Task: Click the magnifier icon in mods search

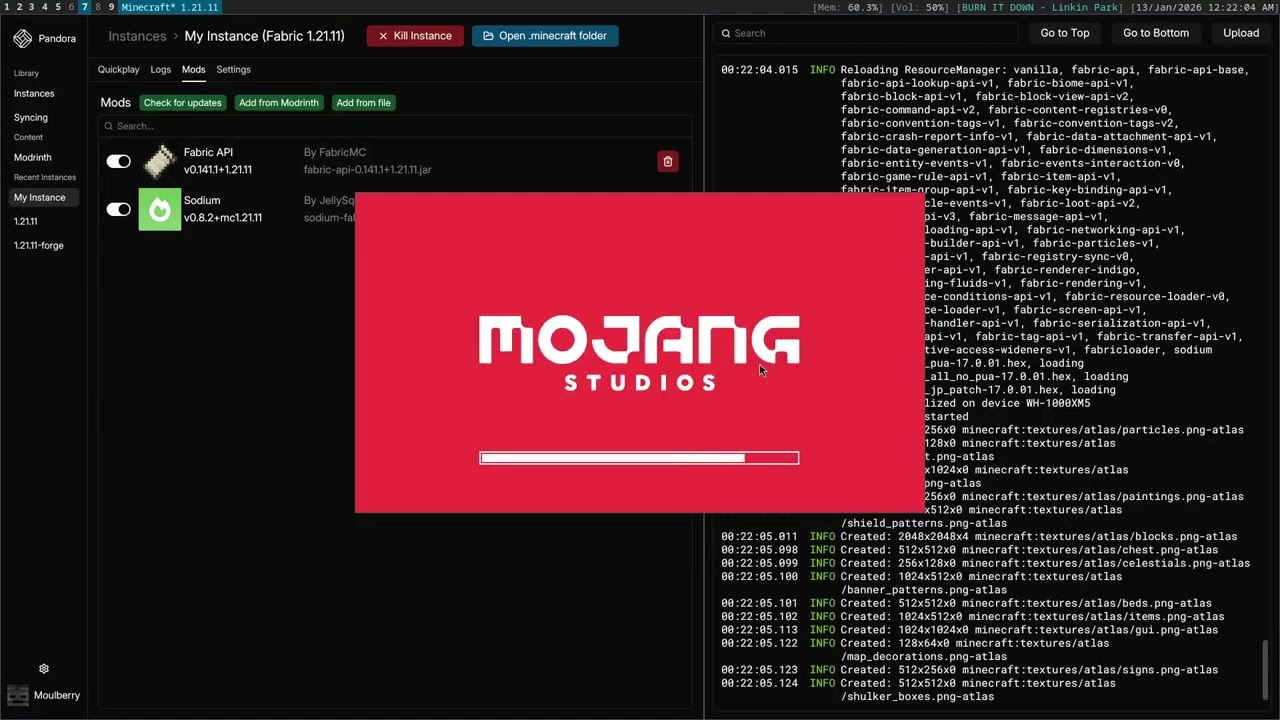Action: click(x=109, y=126)
